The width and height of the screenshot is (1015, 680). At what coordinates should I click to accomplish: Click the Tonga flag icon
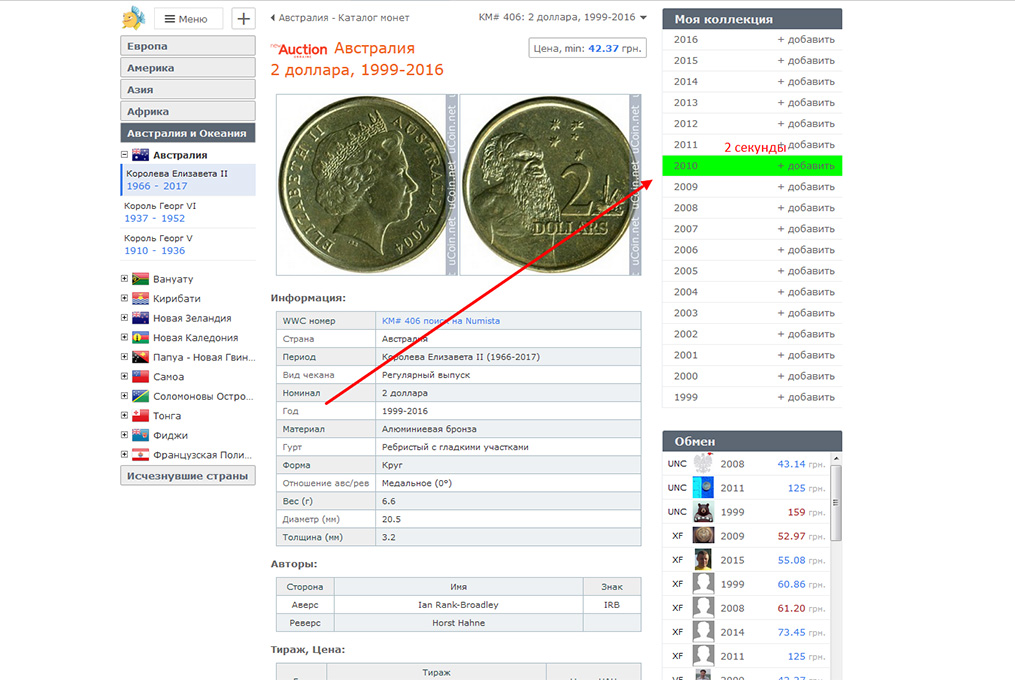click(x=140, y=416)
